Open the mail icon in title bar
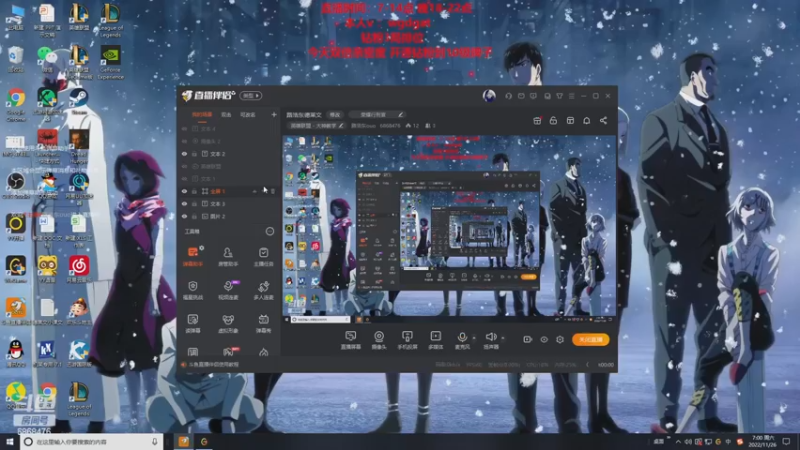 [521, 96]
